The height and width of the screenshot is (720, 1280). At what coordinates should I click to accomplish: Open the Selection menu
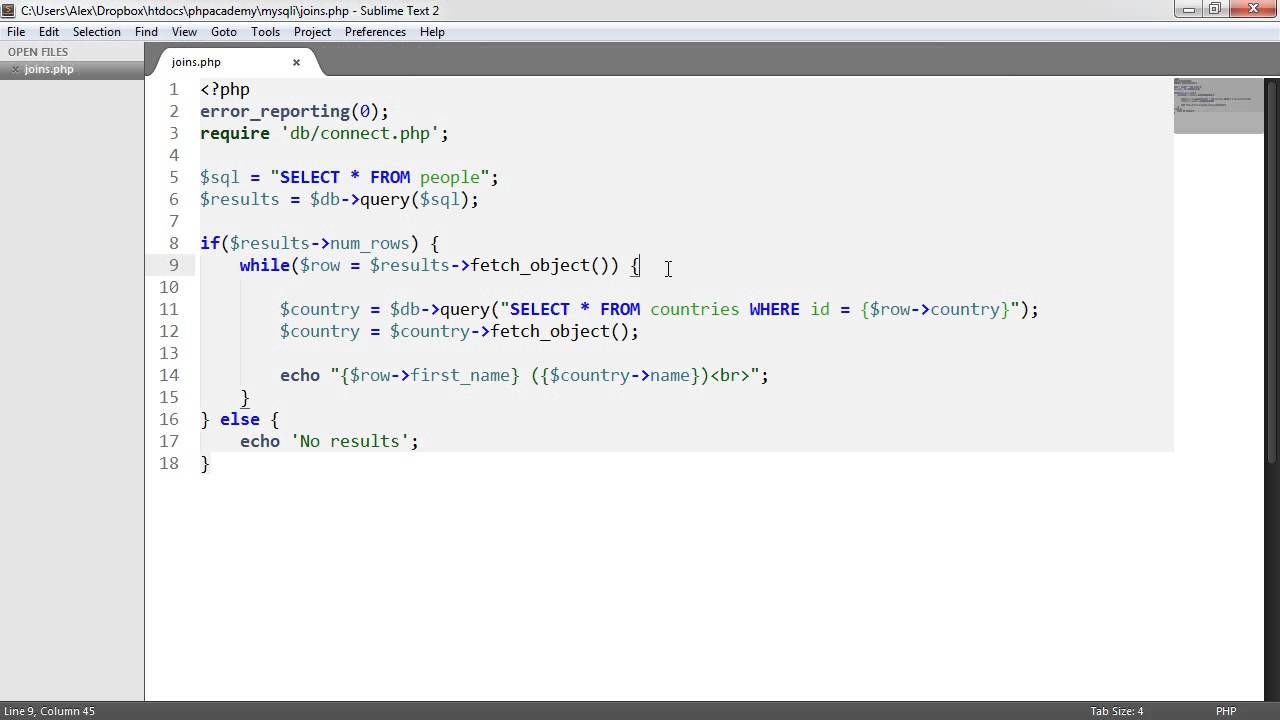tap(96, 32)
